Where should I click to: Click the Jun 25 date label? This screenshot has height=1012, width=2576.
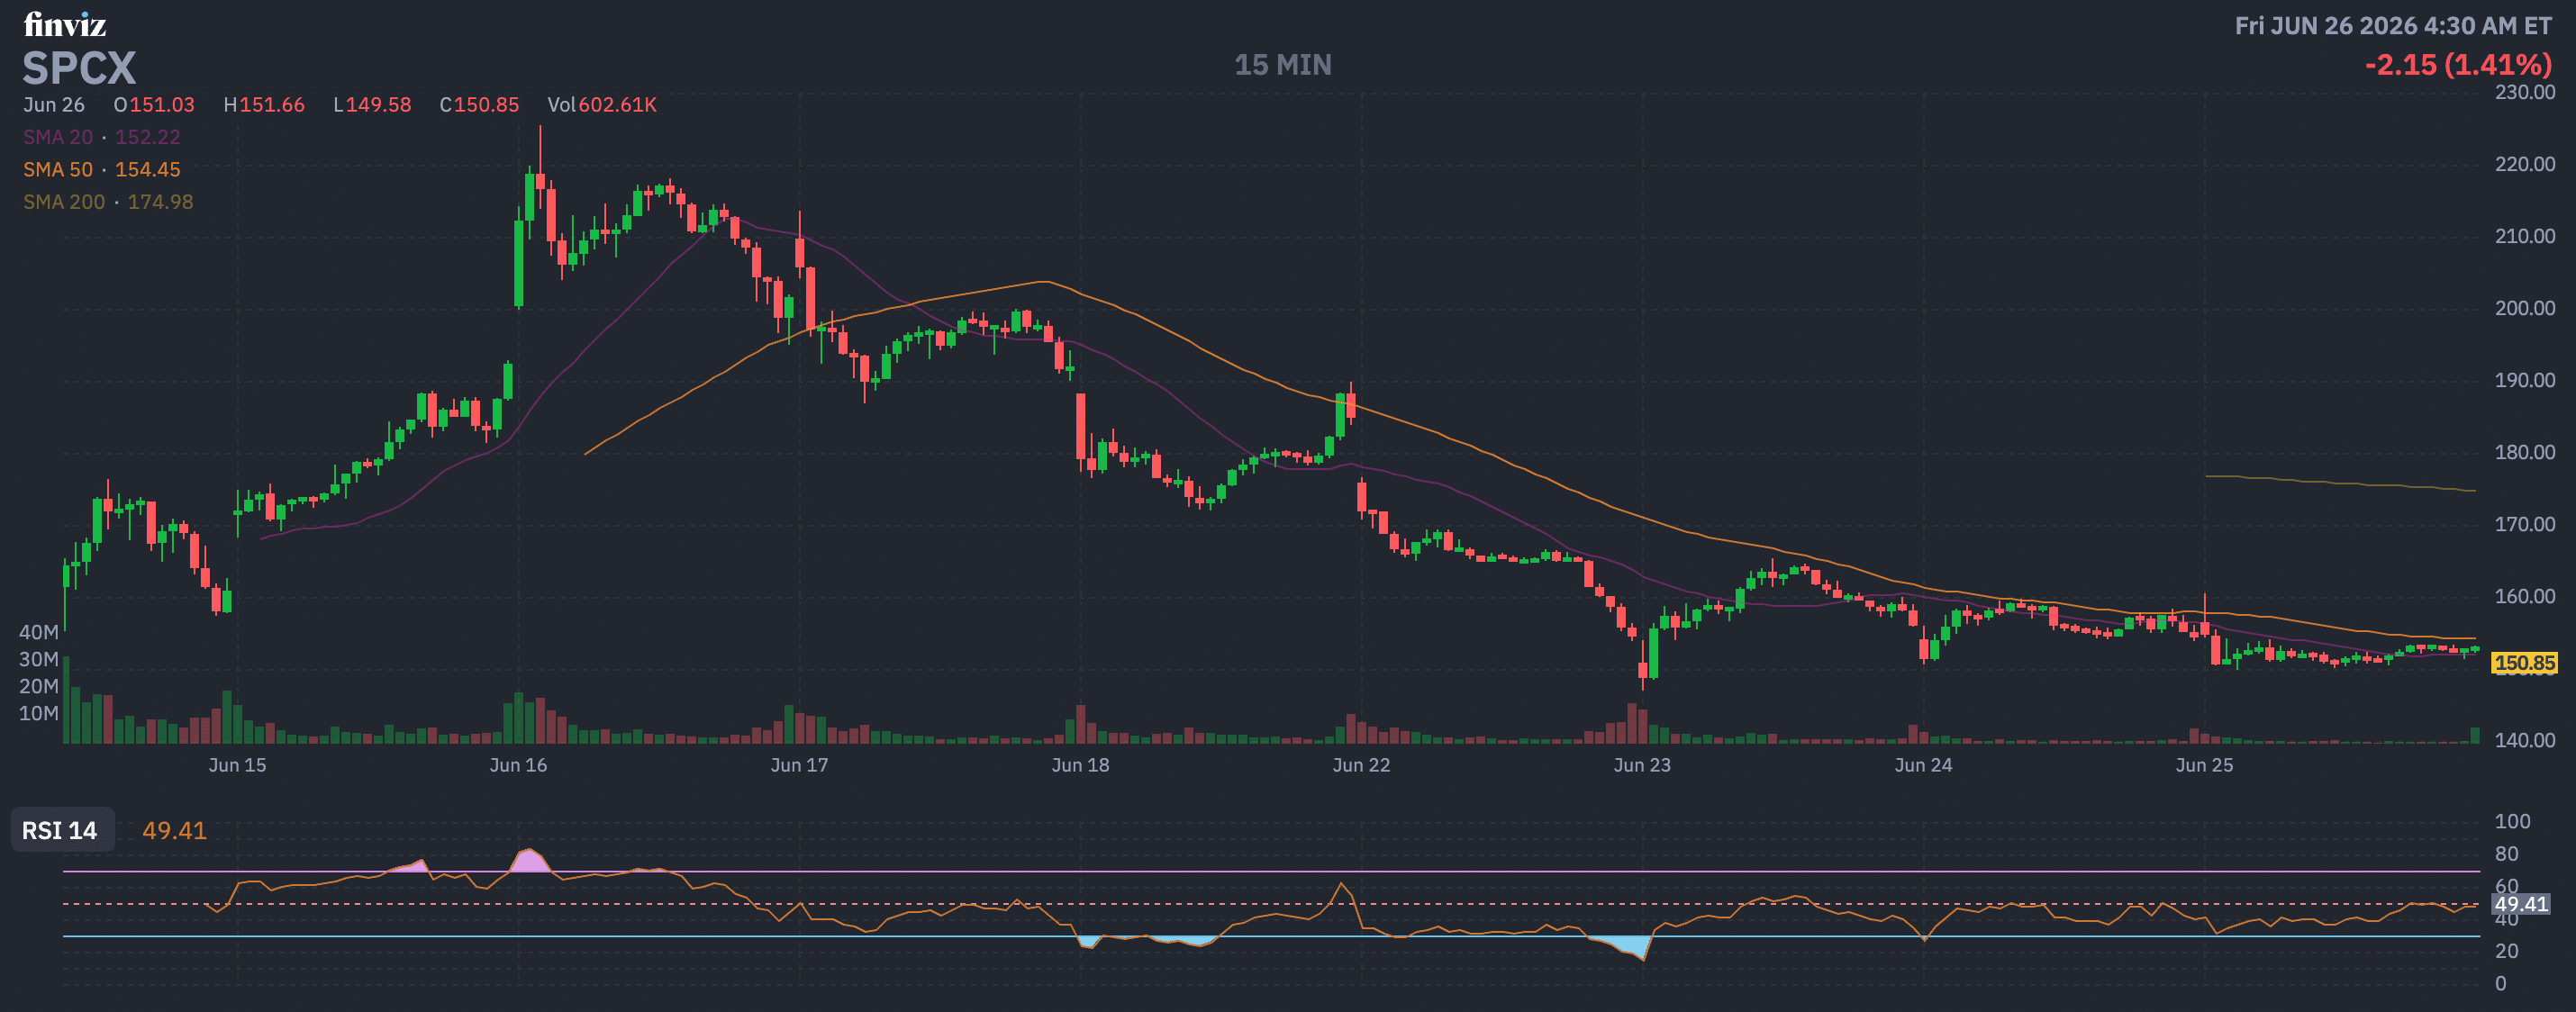(2204, 765)
